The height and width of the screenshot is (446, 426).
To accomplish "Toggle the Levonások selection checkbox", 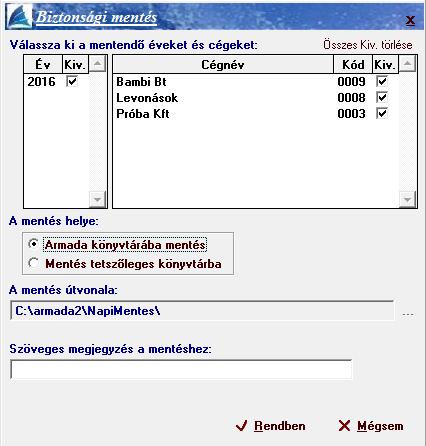I will point(382,97).
